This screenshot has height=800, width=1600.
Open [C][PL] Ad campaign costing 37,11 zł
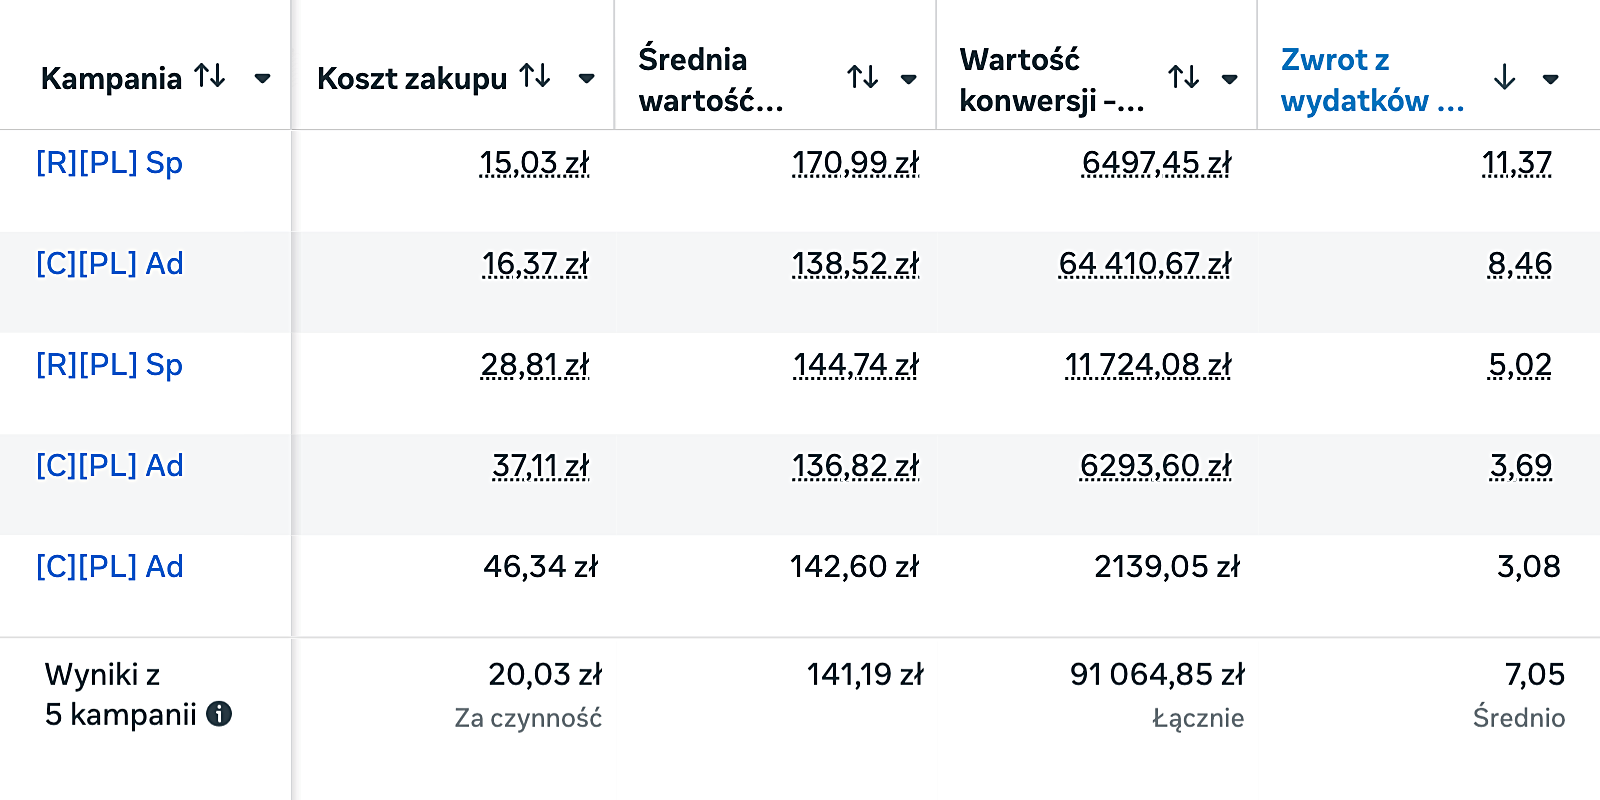109,466
